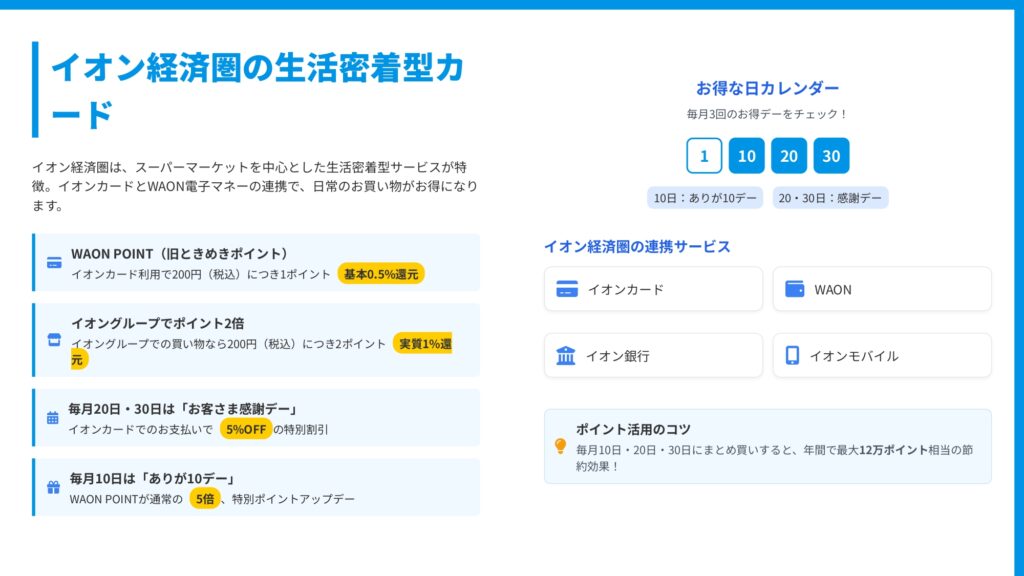1024x576 pixels.
Task: Click the bank building icon in イオン銀行 tile
Action: click(566, 355)
